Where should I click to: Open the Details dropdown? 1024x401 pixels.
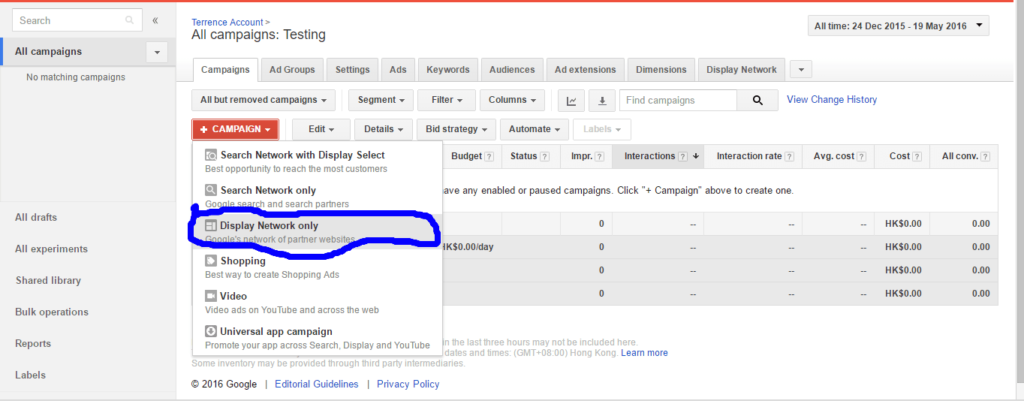(x=383, y=129)
